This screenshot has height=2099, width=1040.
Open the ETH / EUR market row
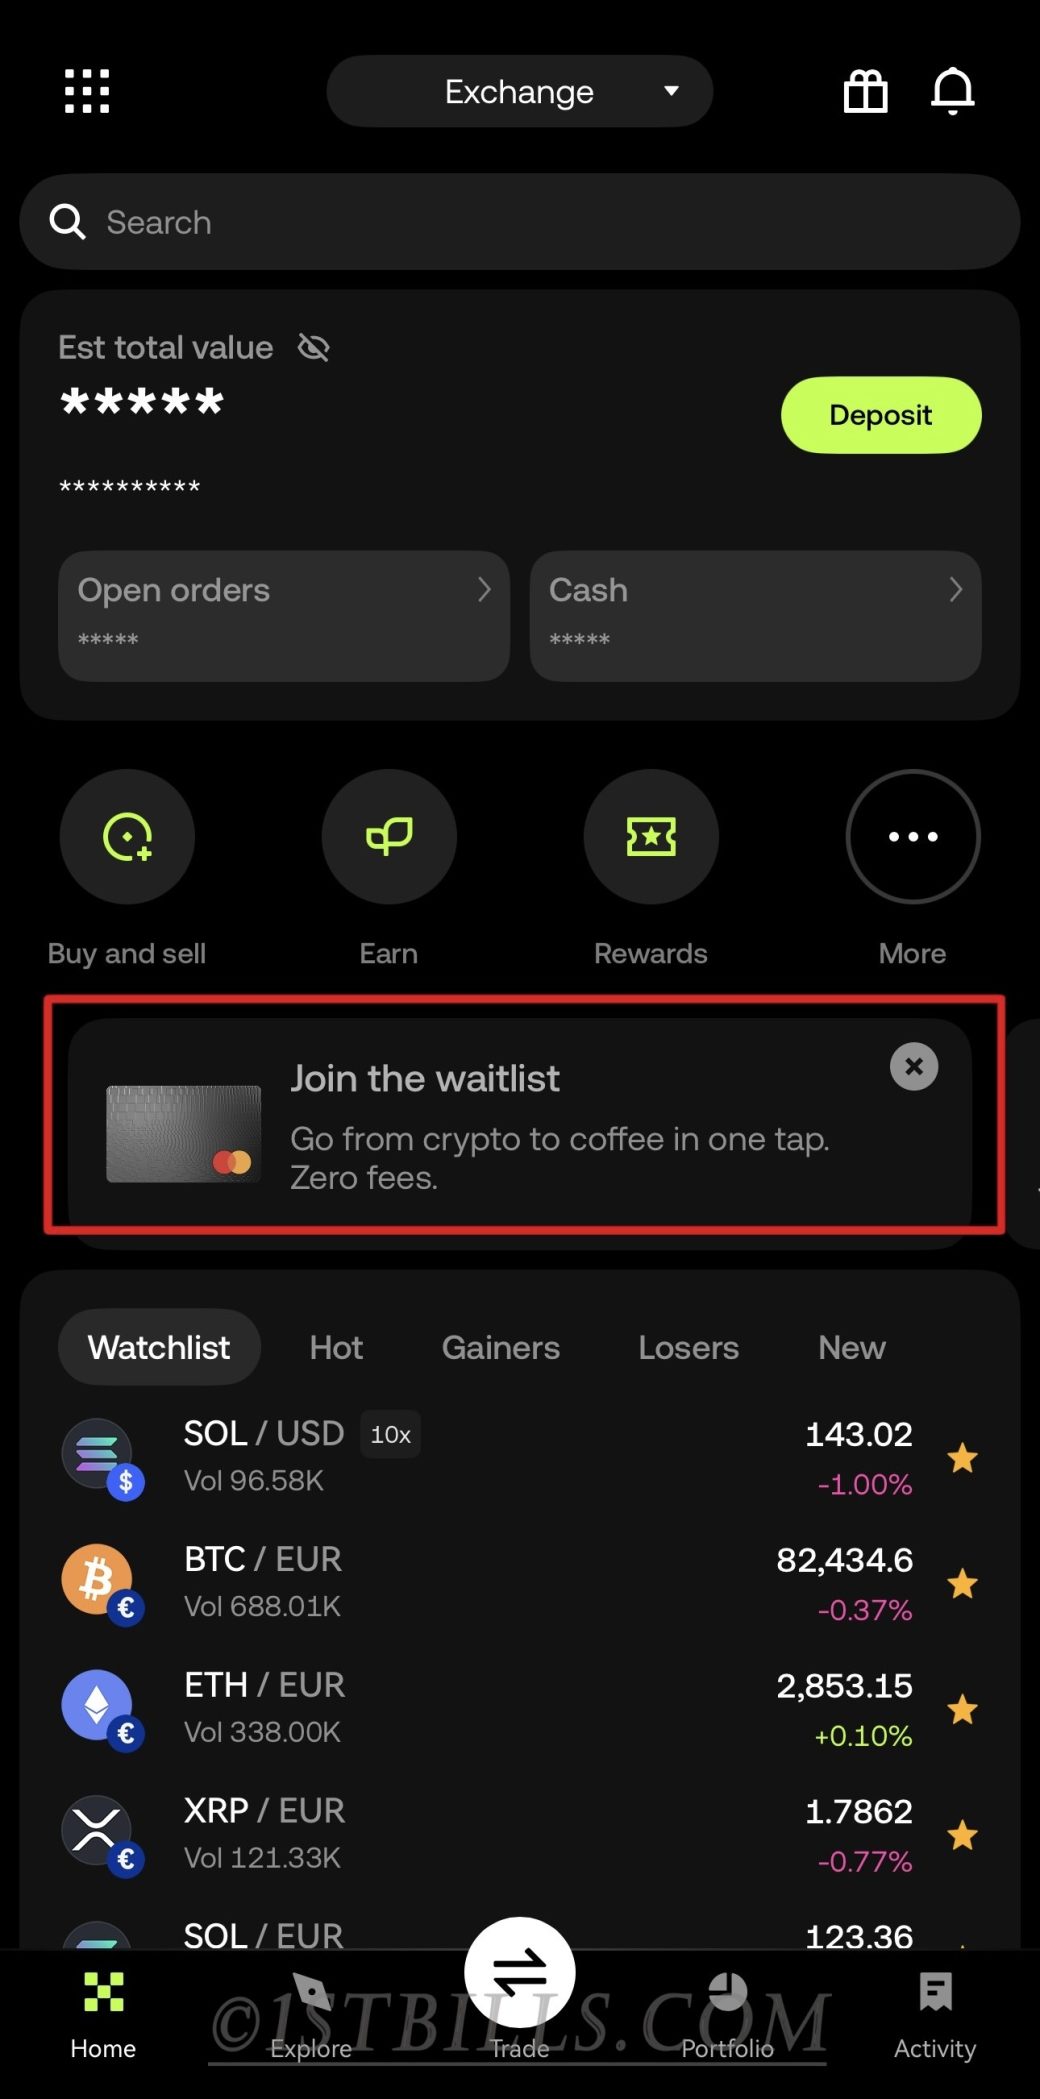(520, 1709)
